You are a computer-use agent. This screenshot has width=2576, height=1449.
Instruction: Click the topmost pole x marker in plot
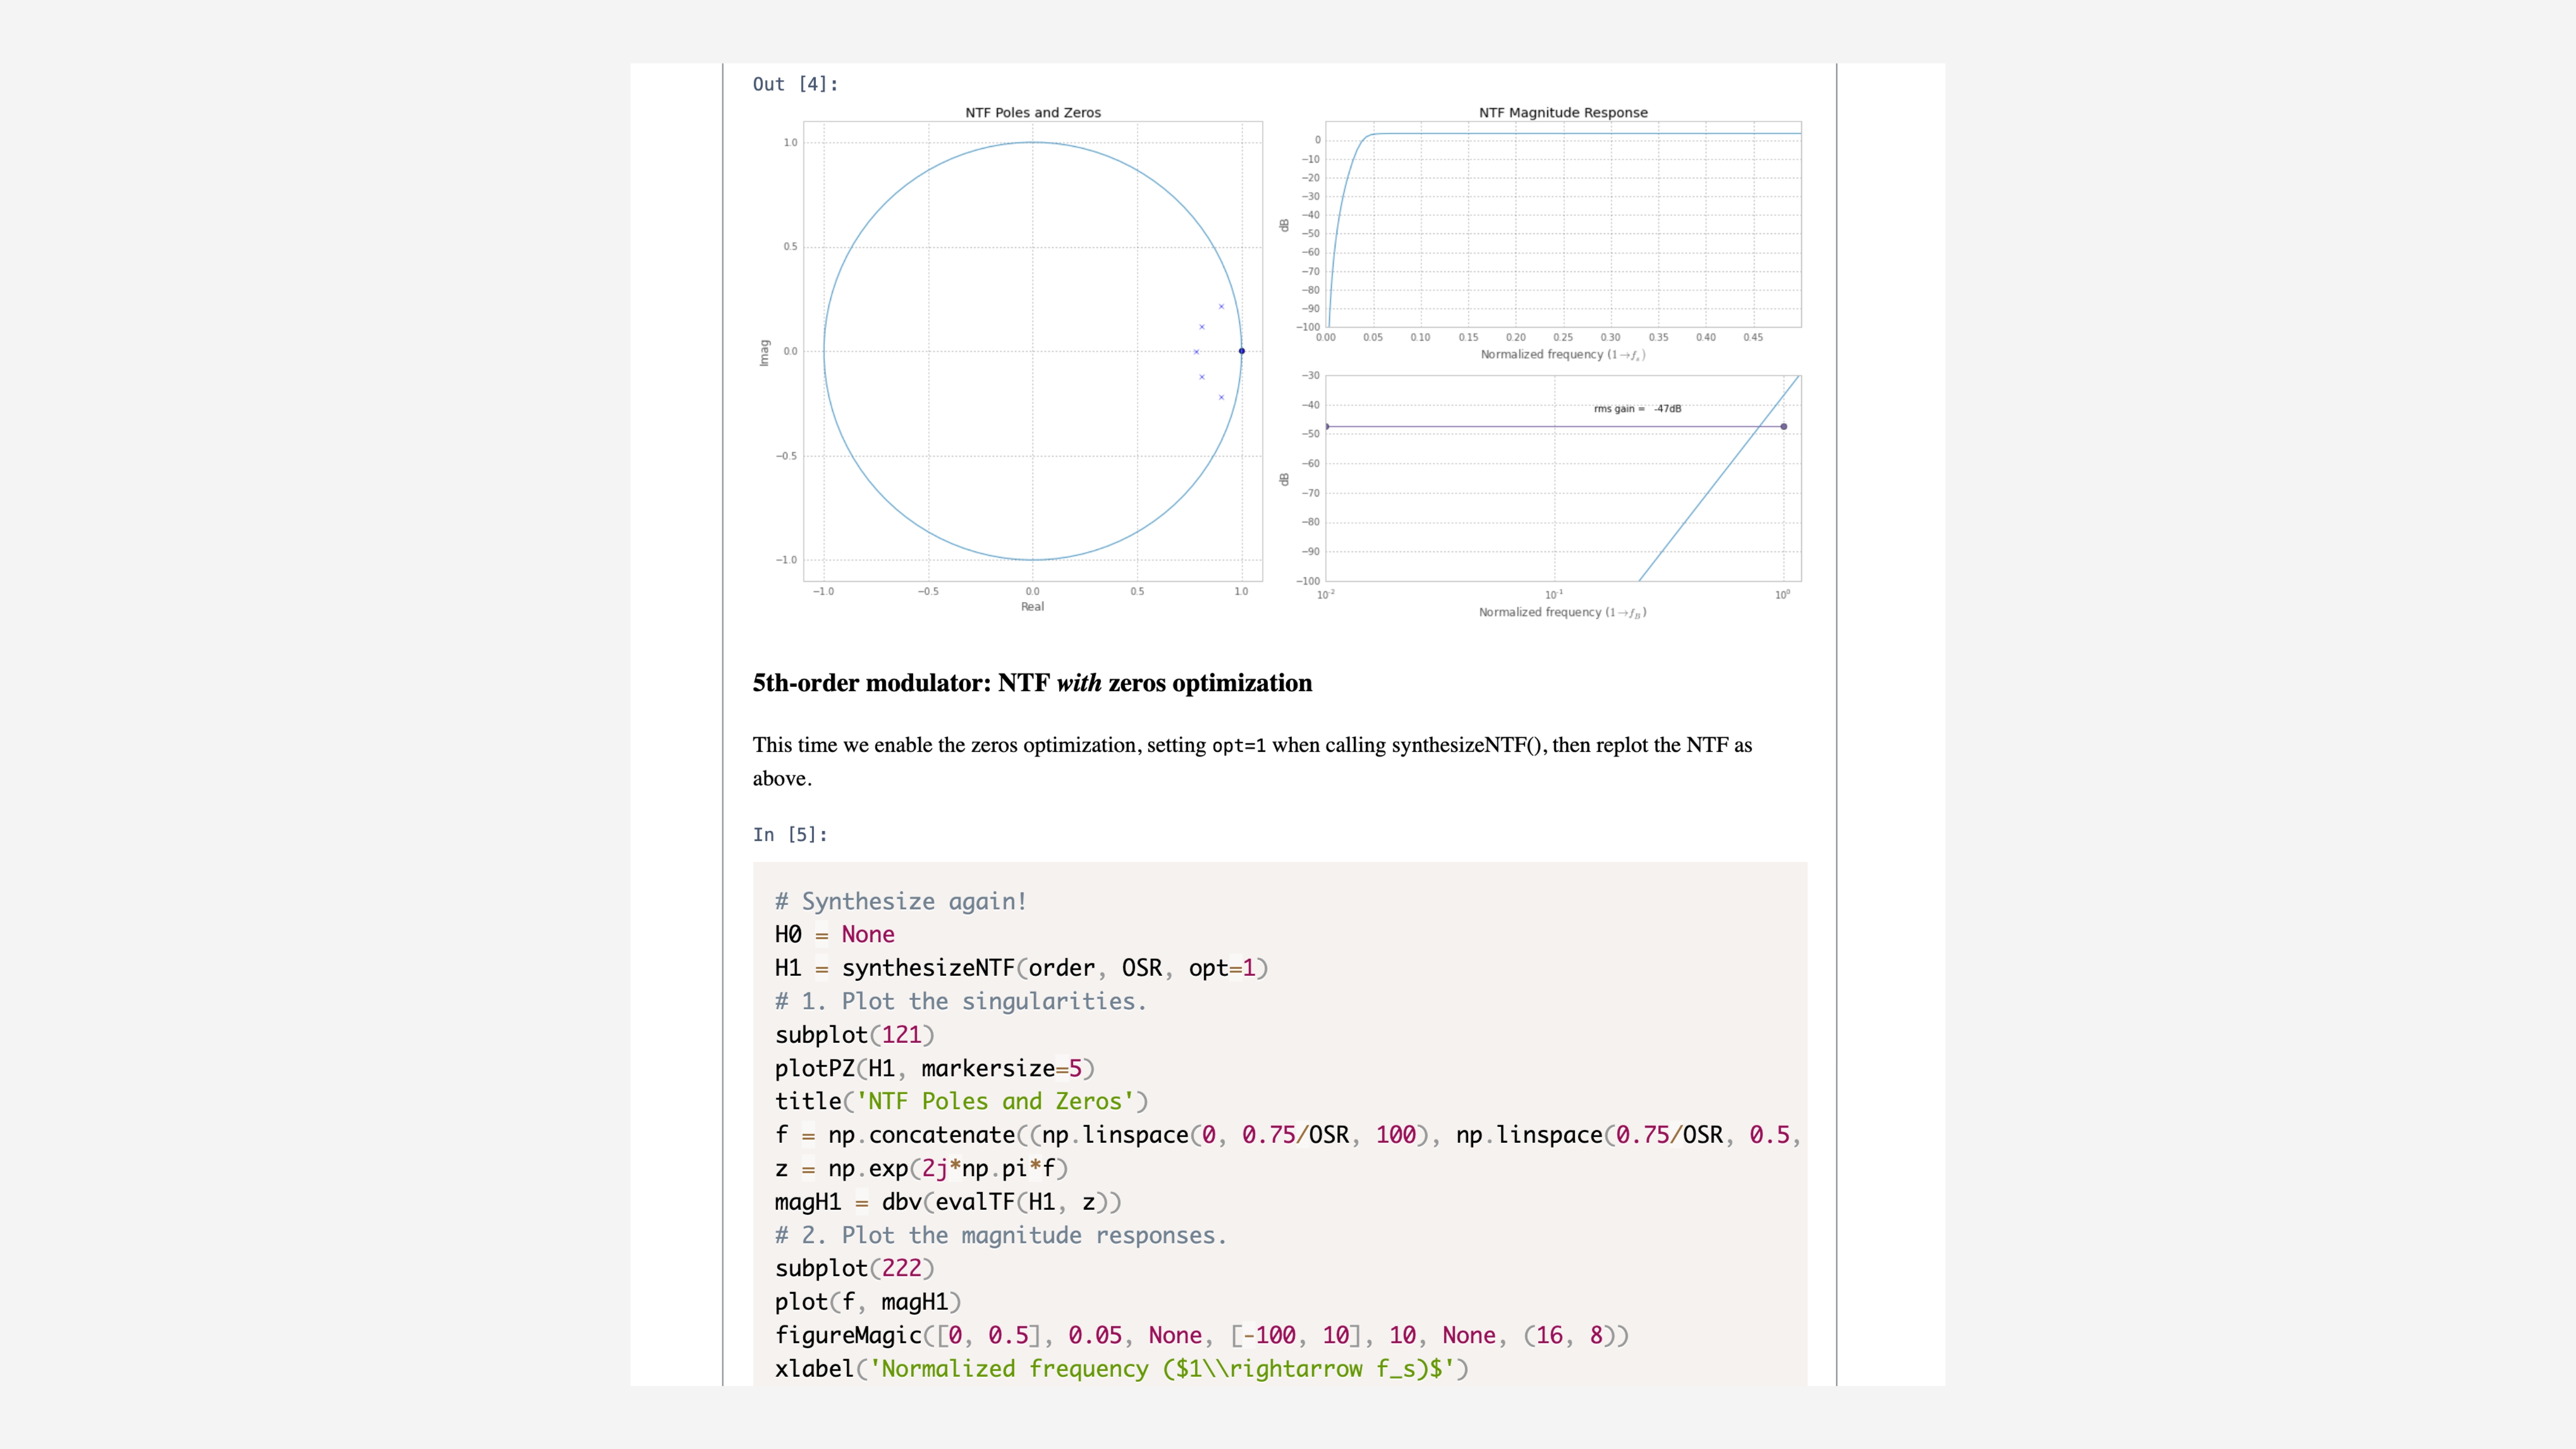[x=1221, y=306]
